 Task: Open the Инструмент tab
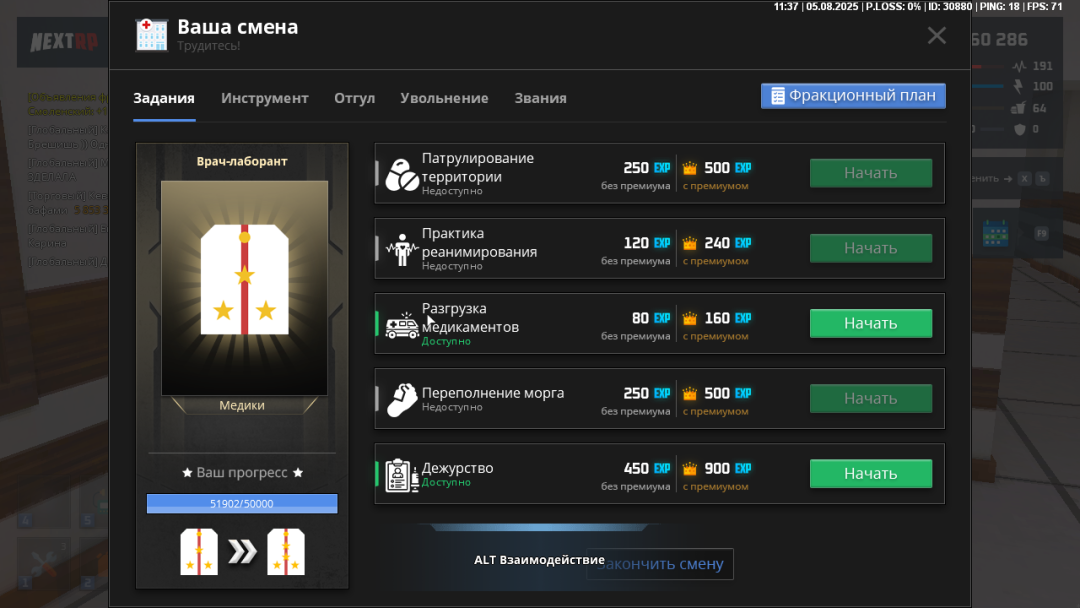[264, 98]
